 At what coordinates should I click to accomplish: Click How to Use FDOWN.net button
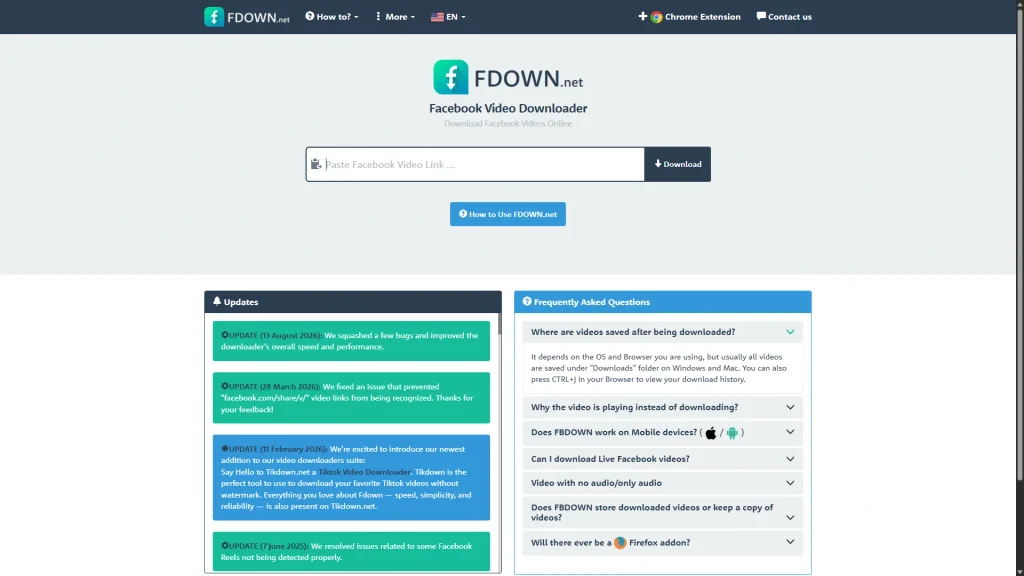[x=507, y=214]
